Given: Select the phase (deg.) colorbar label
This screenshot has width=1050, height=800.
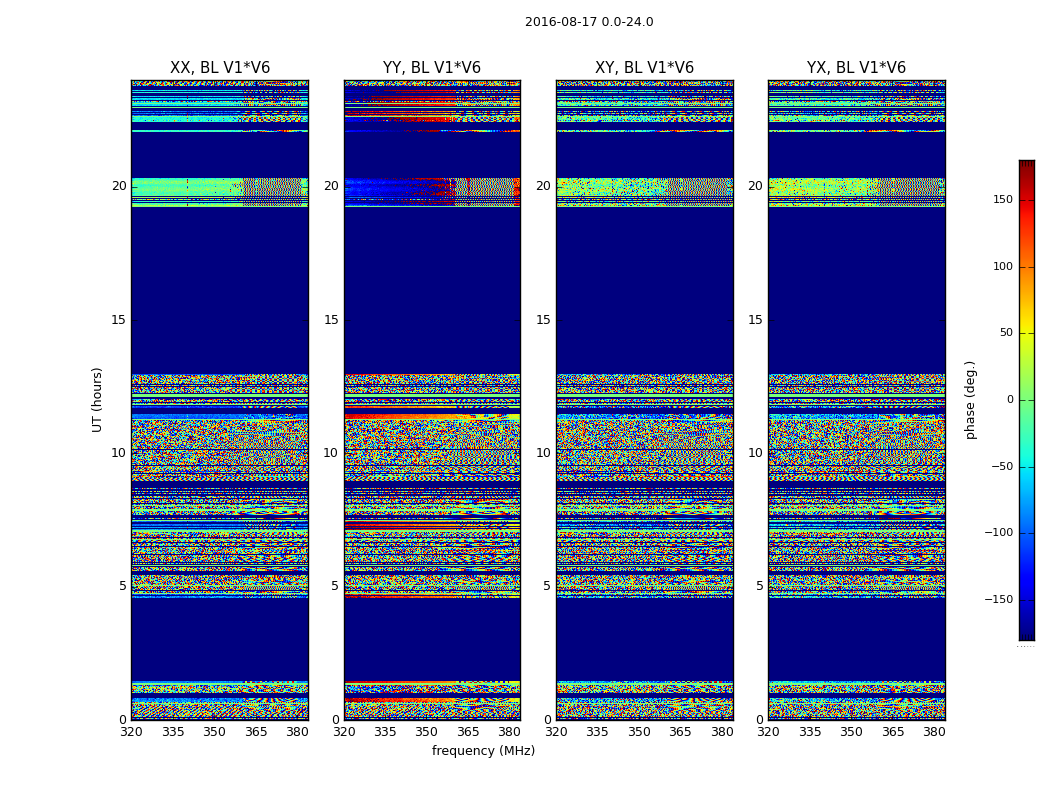Looking at the screenshot, I should pos(970,399).
